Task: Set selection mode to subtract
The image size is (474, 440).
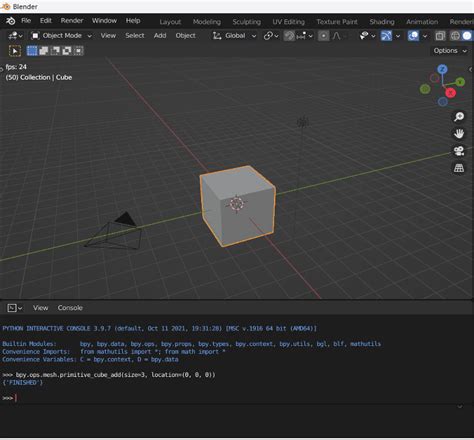Action: click(x=55, y=51)
